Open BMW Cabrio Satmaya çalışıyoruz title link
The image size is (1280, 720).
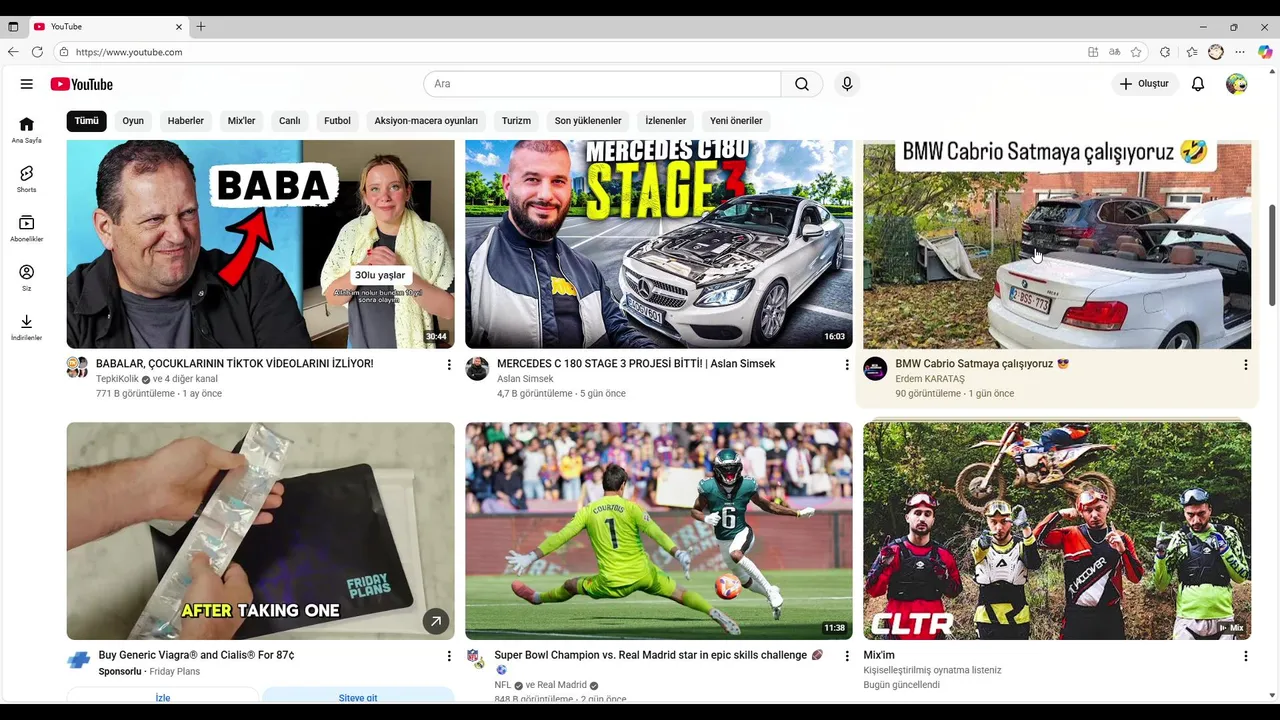(982, 364)
